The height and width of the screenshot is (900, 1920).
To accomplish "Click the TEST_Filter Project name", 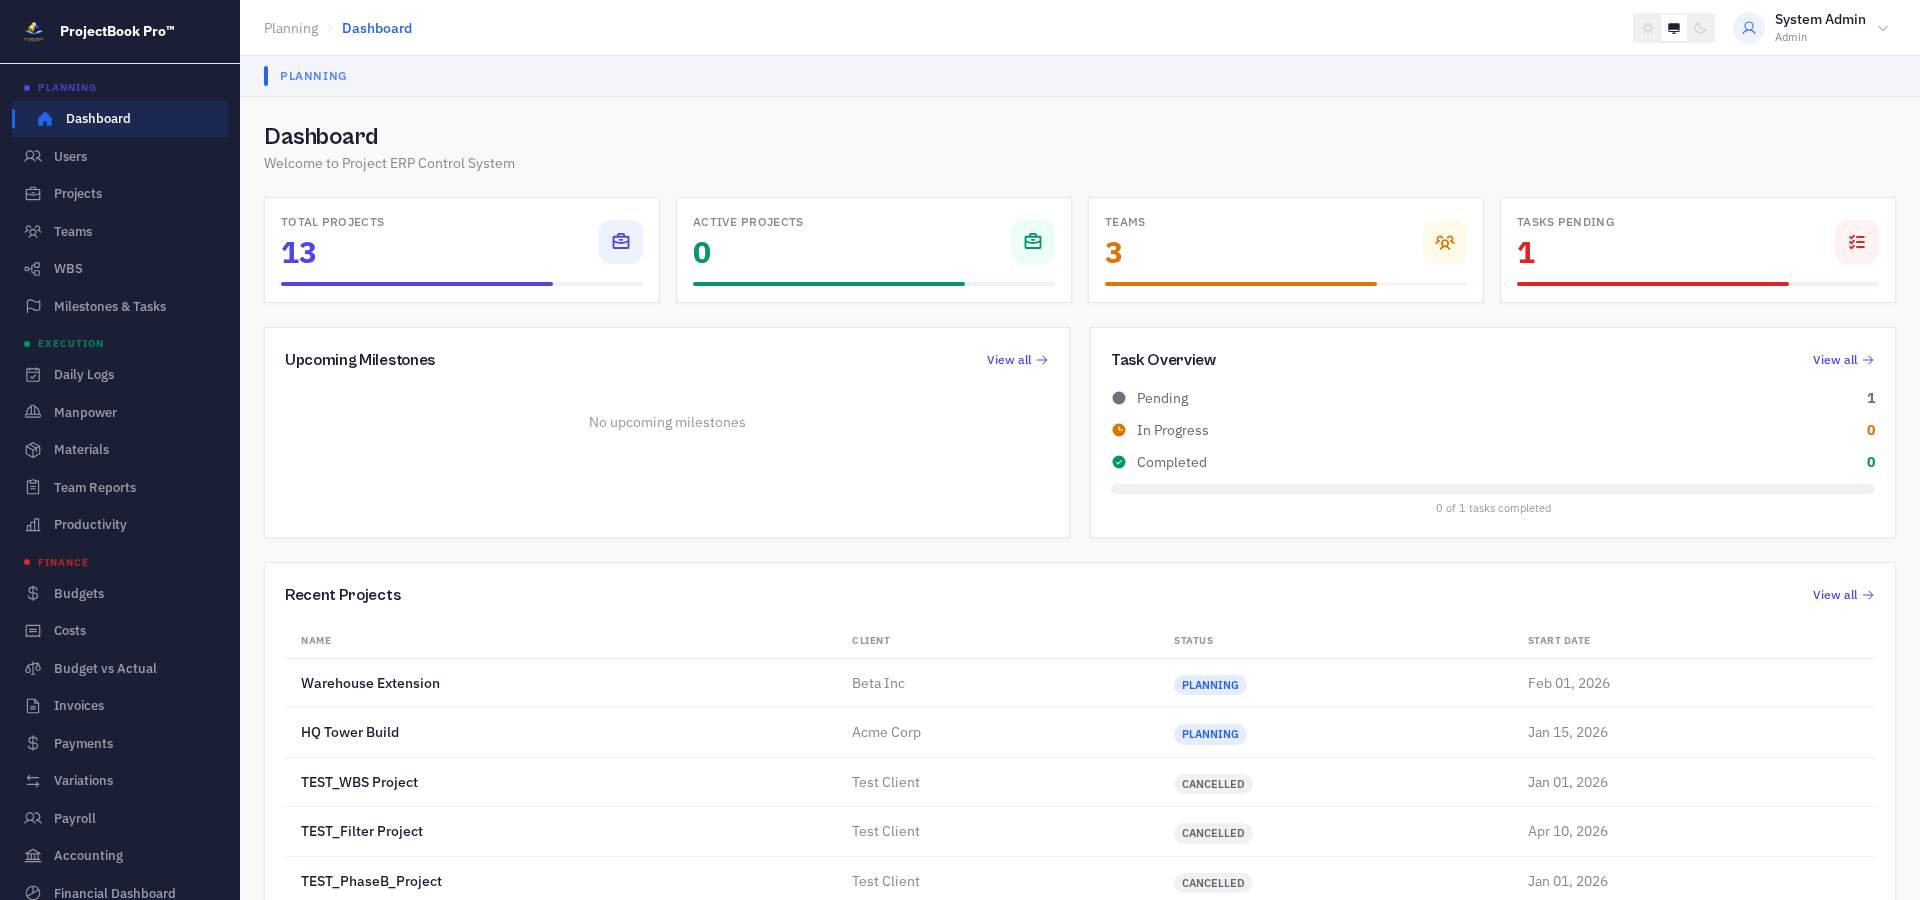I will 362,831.
